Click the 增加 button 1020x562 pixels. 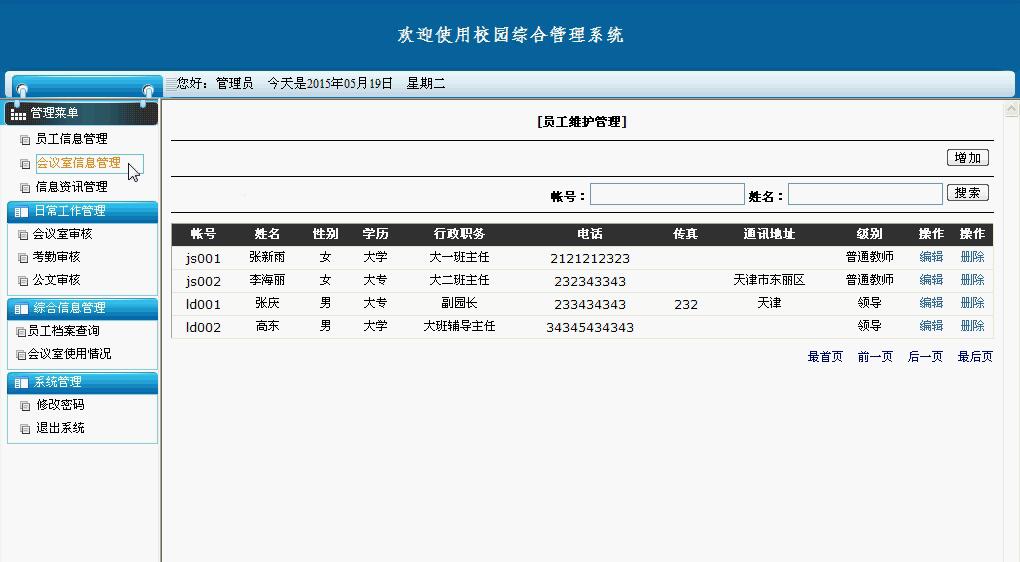click(967, 157)
